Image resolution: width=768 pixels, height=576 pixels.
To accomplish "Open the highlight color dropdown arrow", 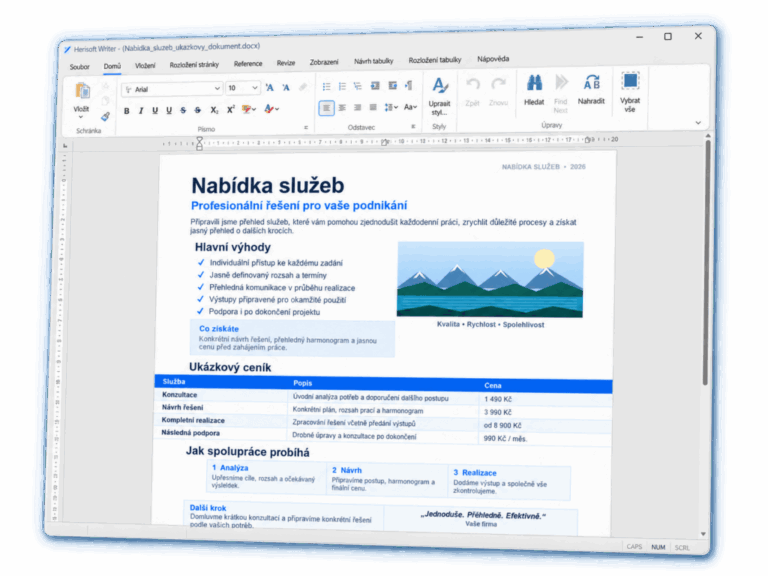I will [x=254, y=109].
